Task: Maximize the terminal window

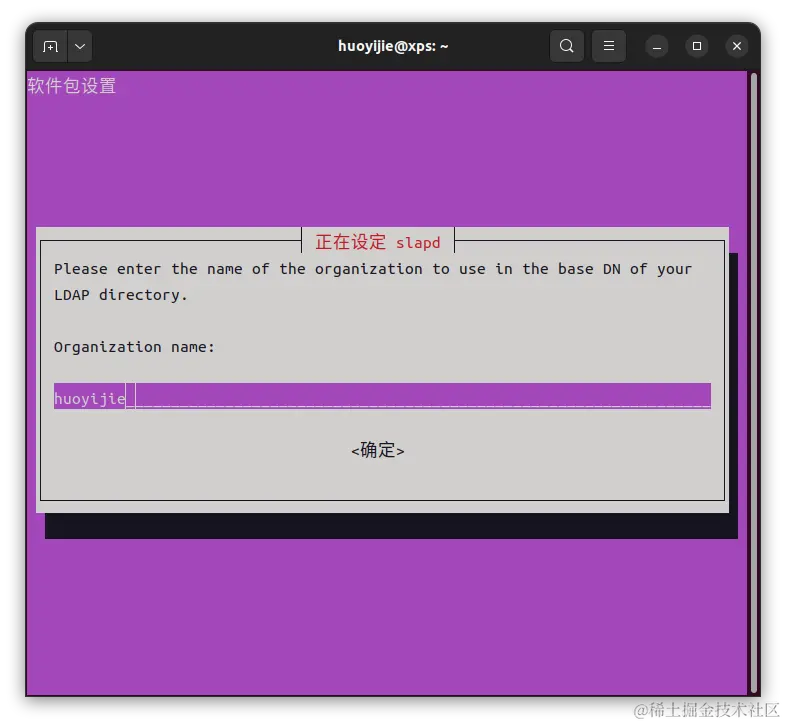Action: [697, 46]
